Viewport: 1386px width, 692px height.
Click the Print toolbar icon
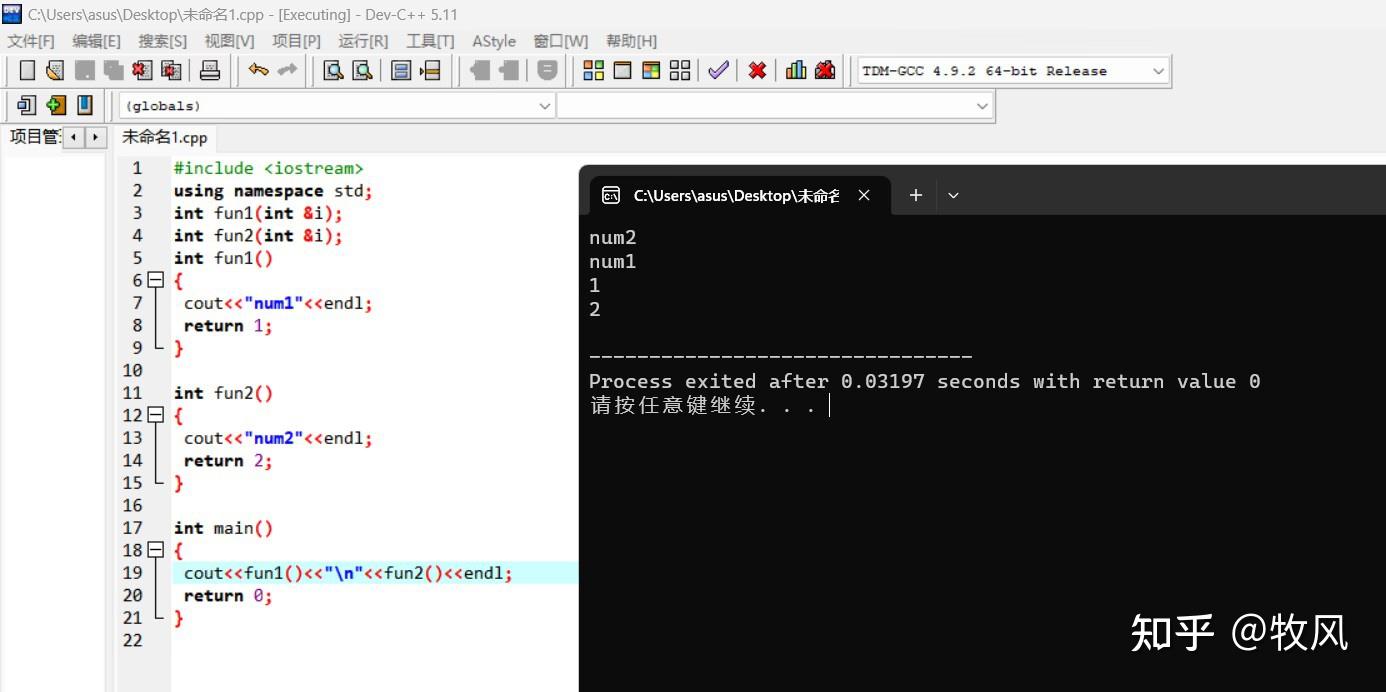pyautogui.click(x=210, y=70)
